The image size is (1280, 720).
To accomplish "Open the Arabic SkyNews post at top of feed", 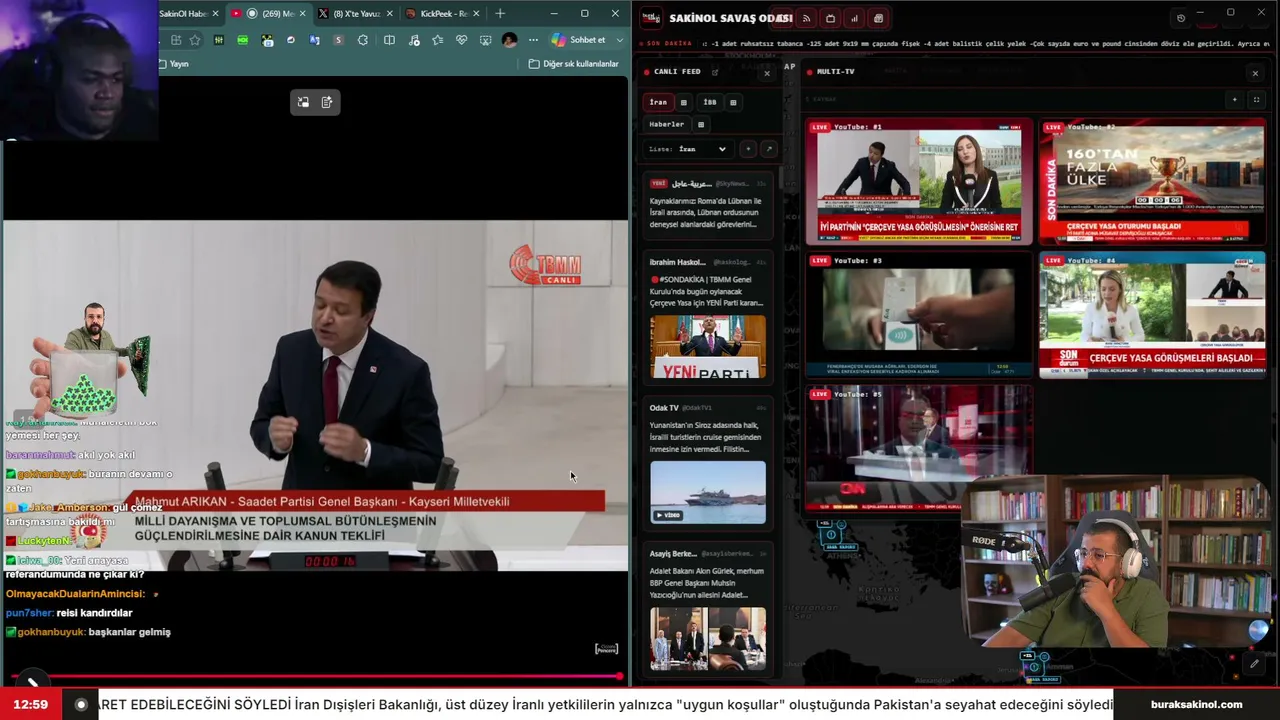I will pos(708,207).
